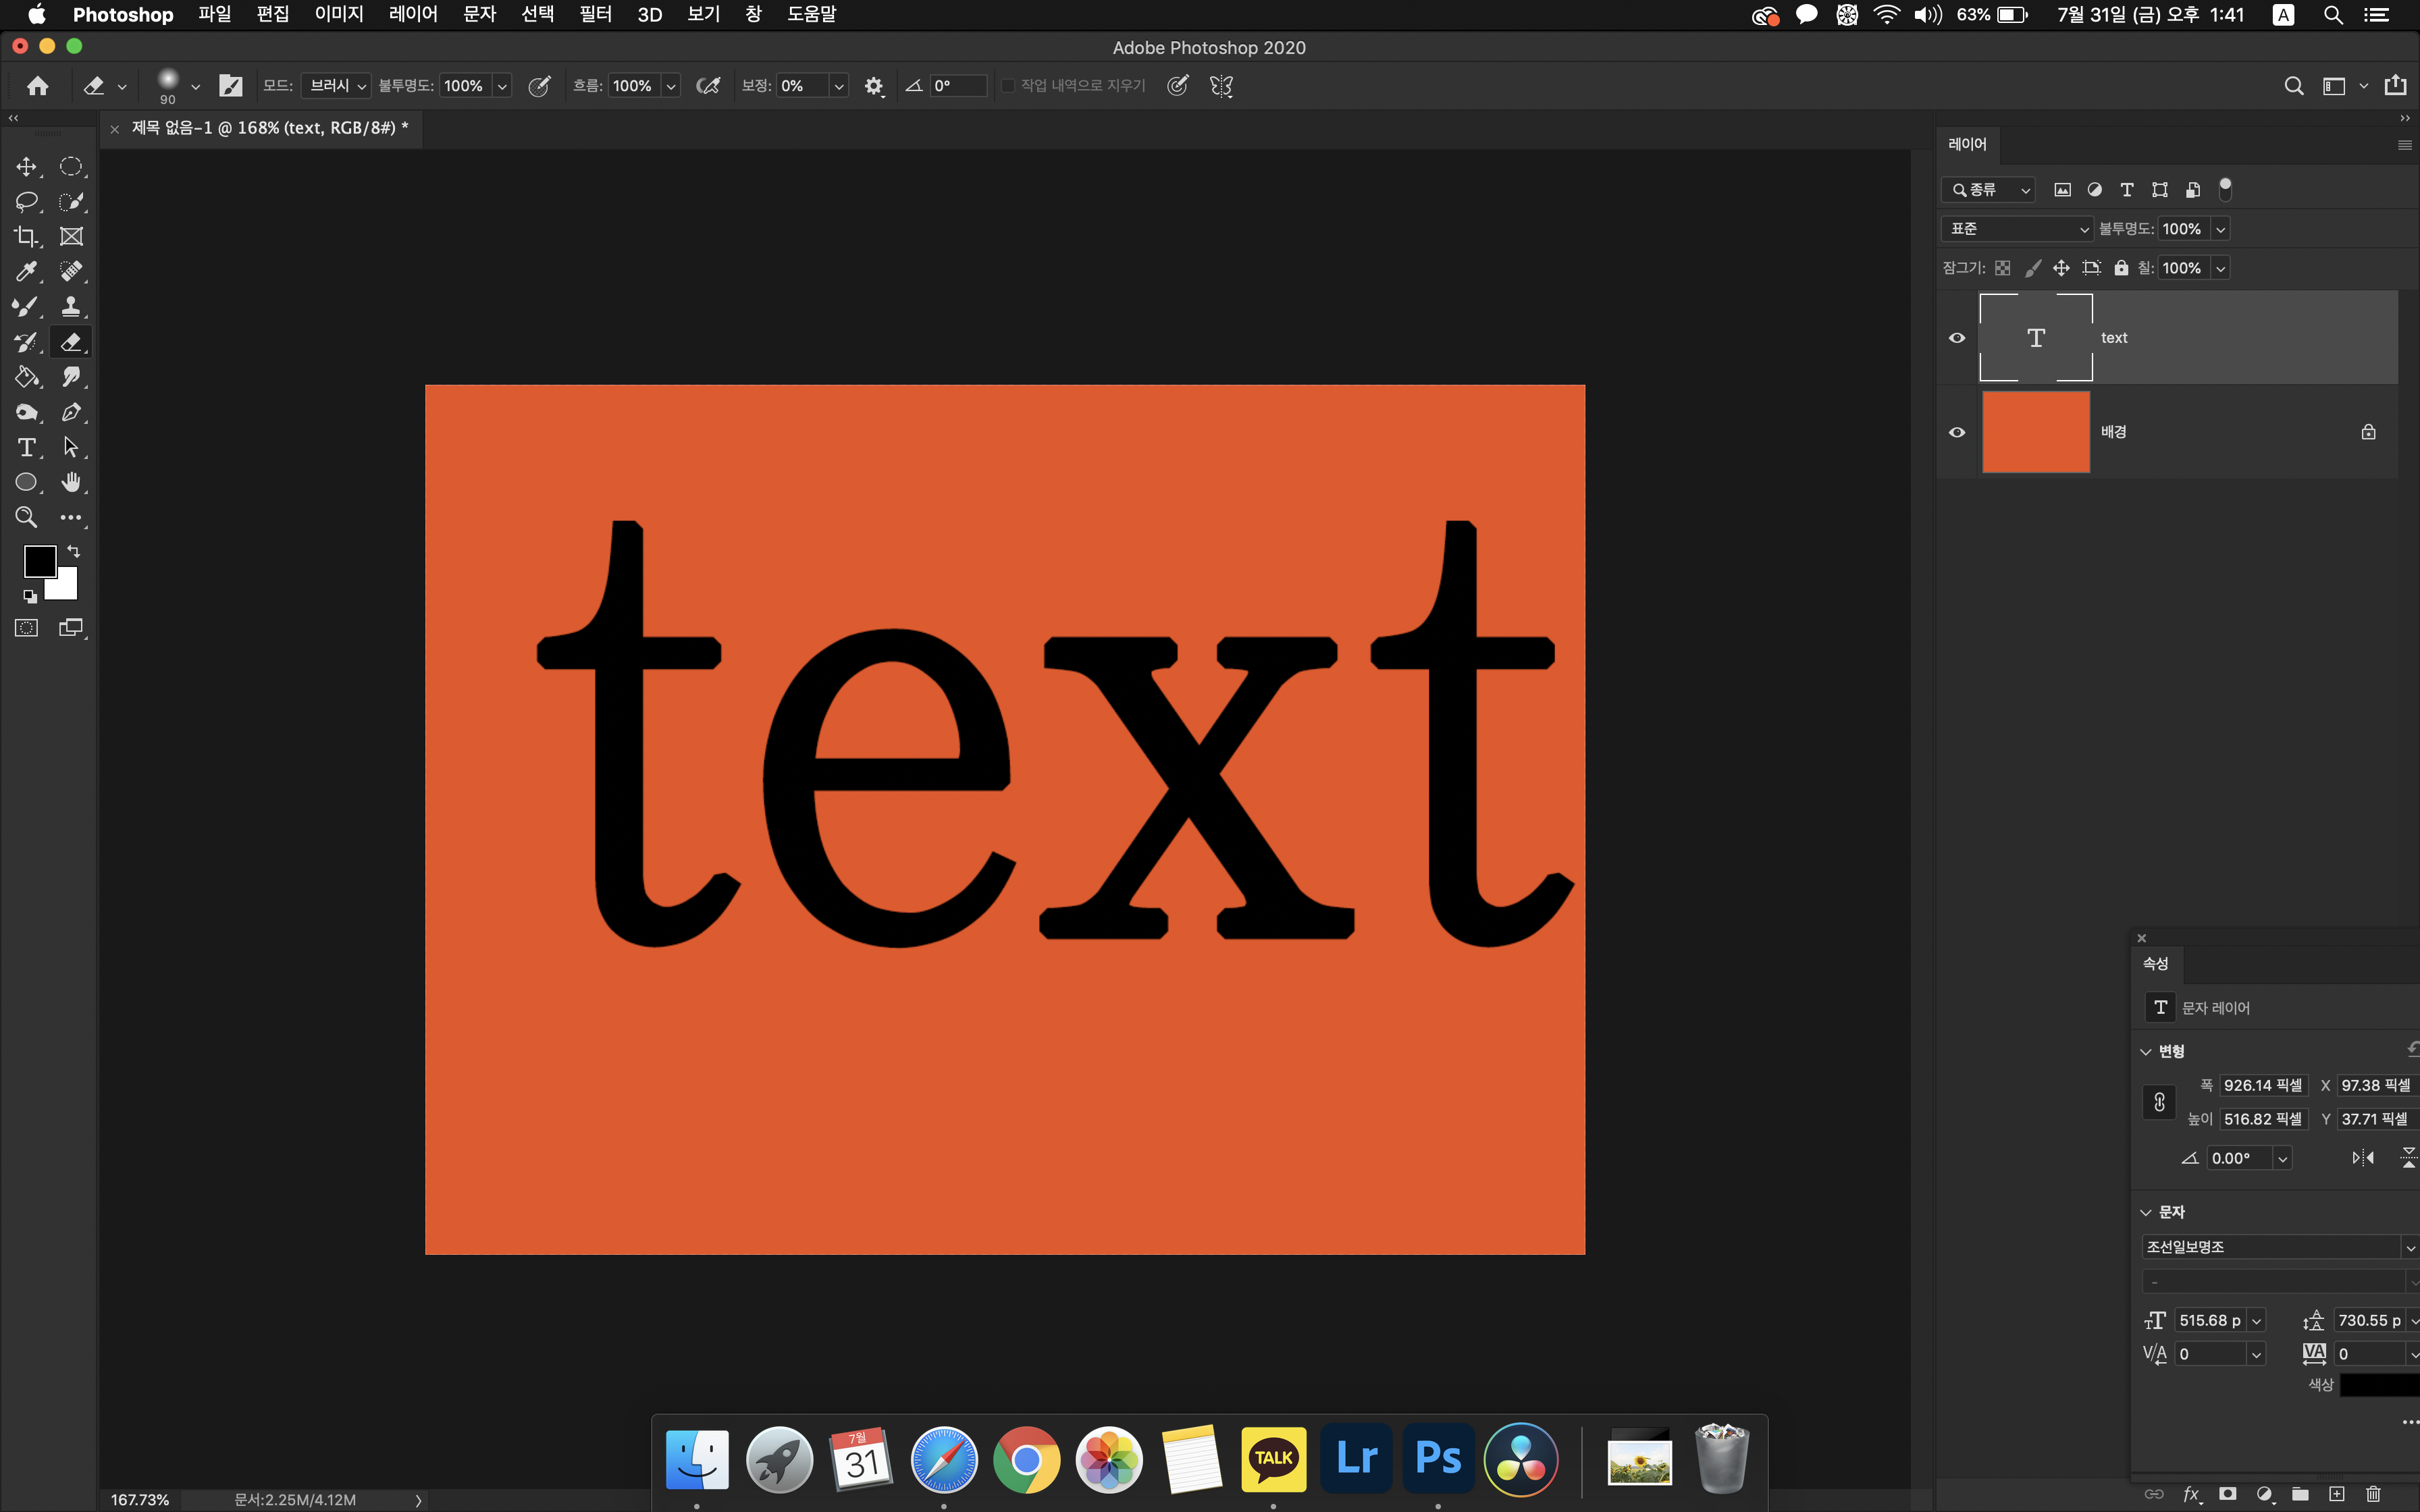
Task: Open the layer blend mode 표준 dropdown
Action: point(2017,229)
